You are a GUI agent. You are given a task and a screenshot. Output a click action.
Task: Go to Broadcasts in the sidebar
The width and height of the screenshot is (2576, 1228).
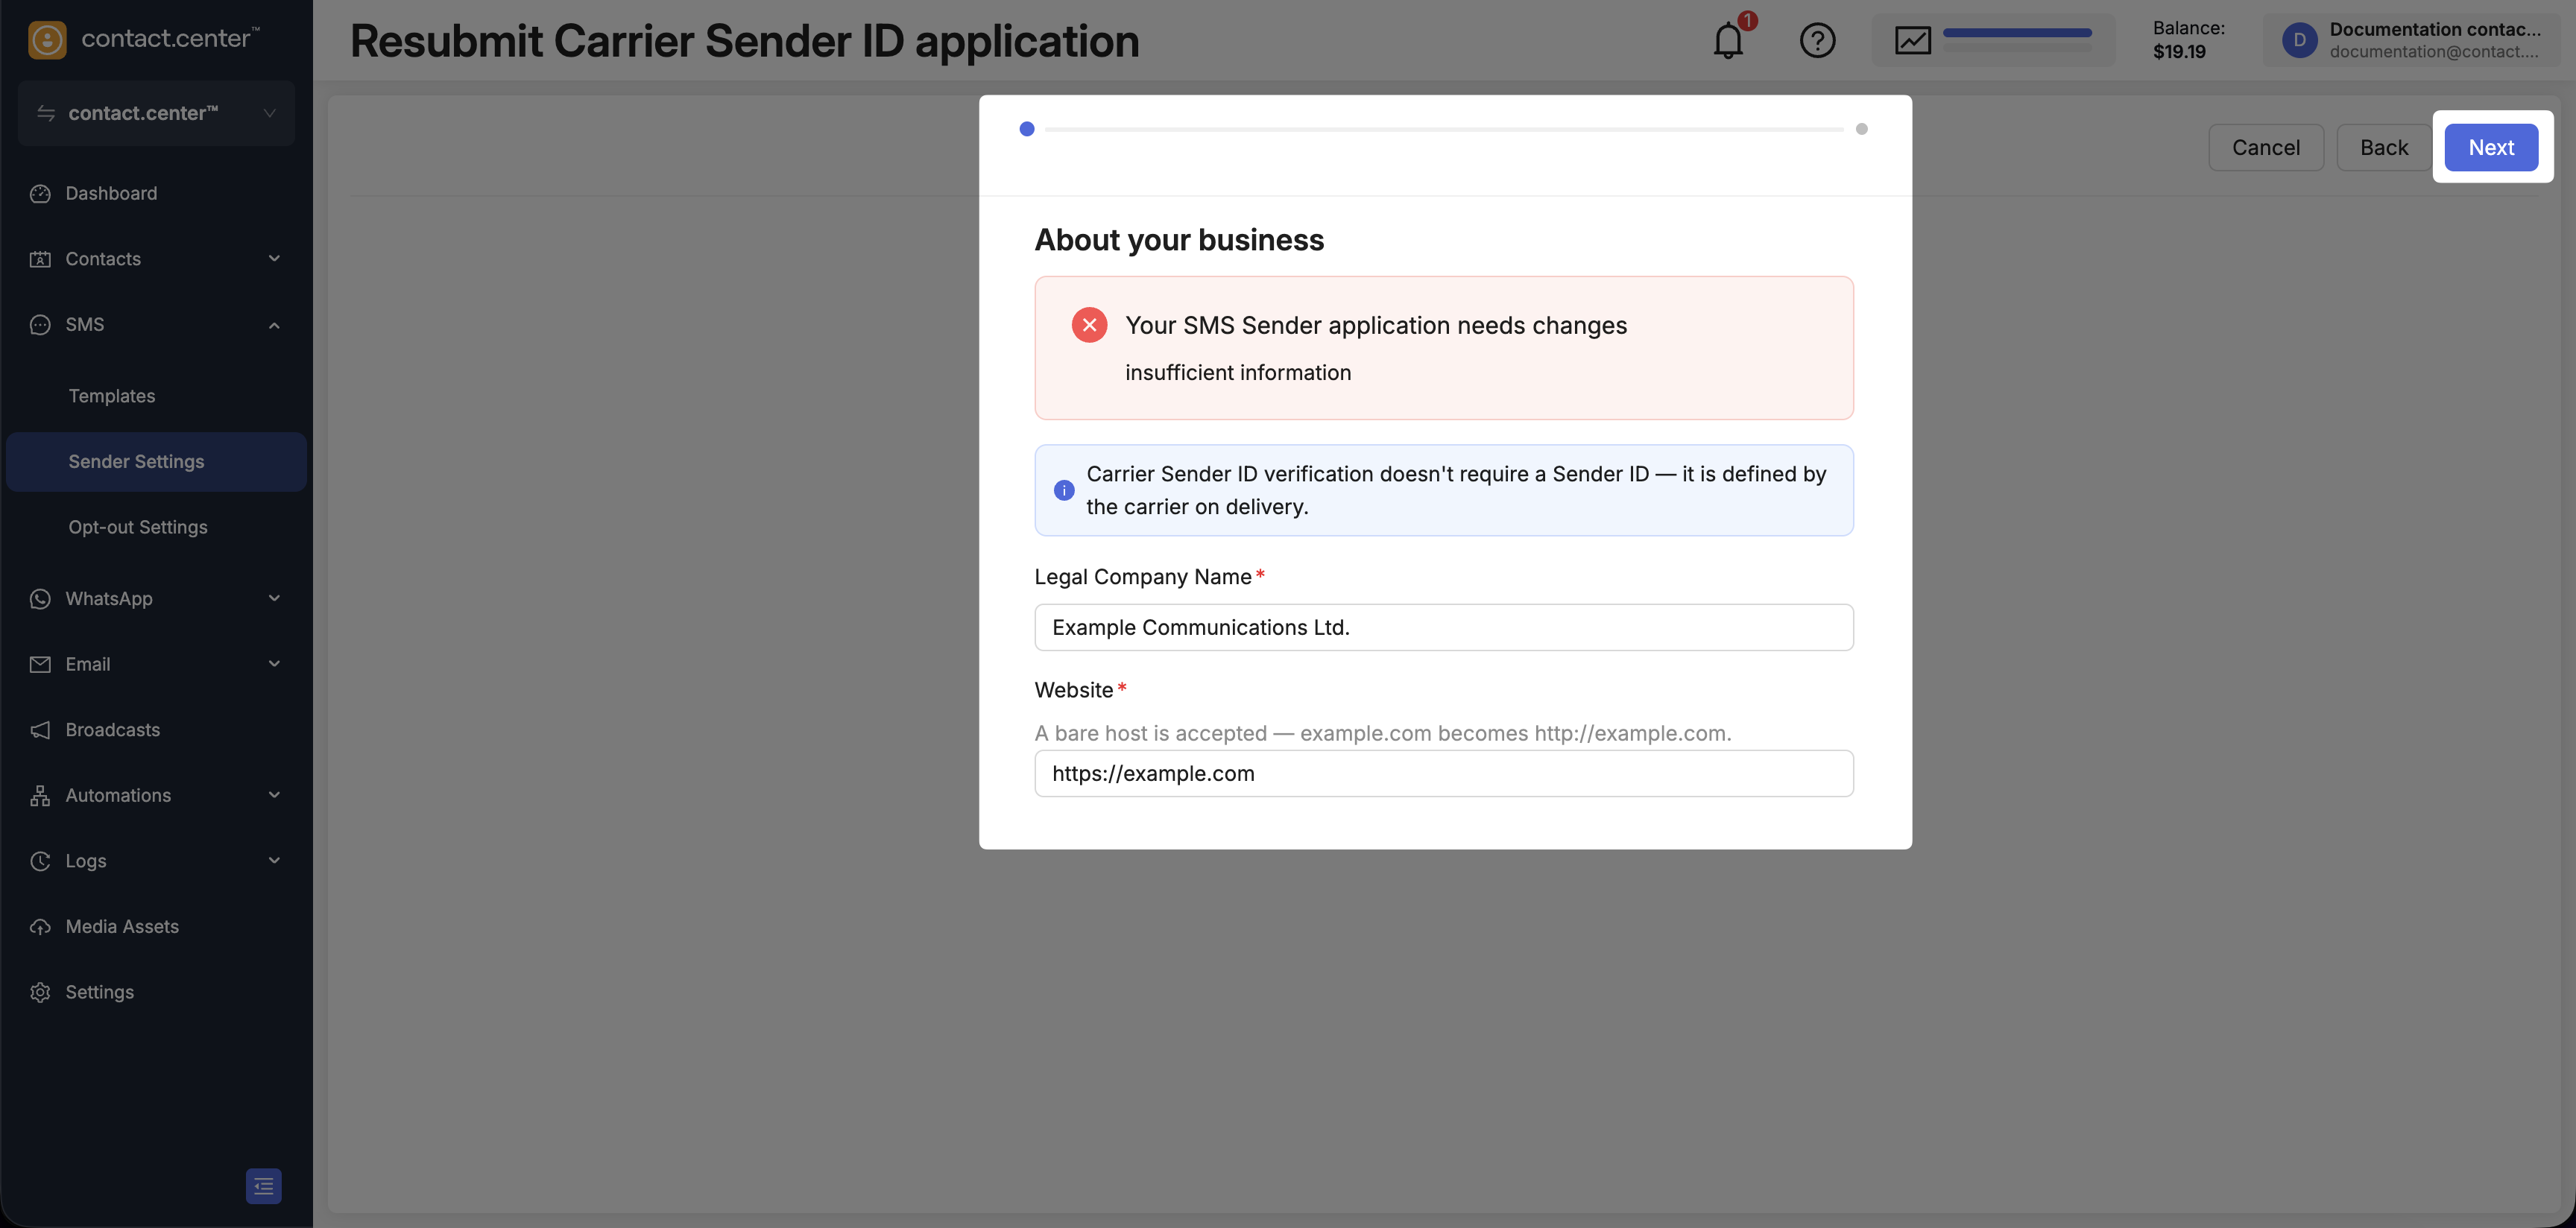click(x=112, y=730)
